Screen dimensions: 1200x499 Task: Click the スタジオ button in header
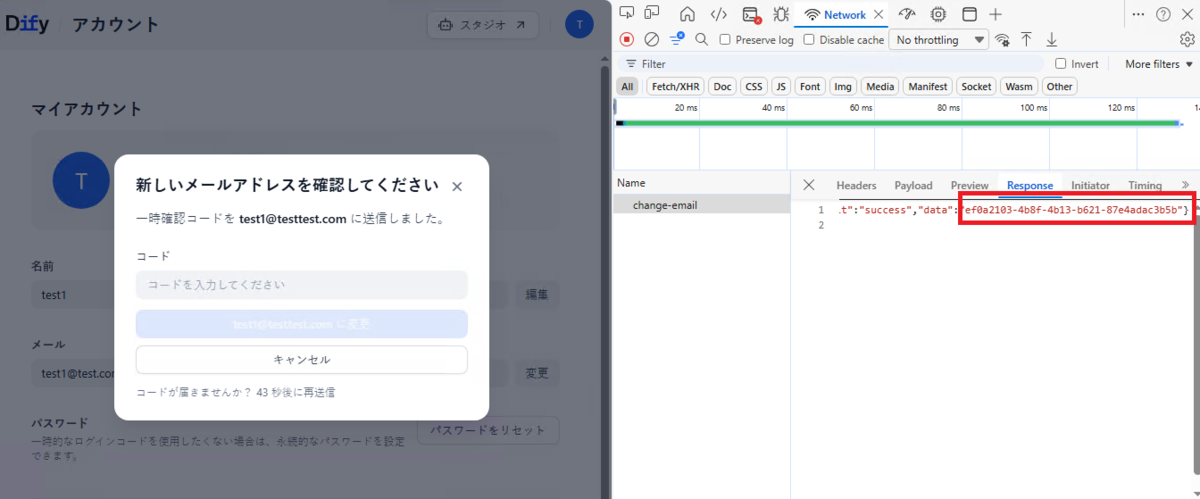483,24
